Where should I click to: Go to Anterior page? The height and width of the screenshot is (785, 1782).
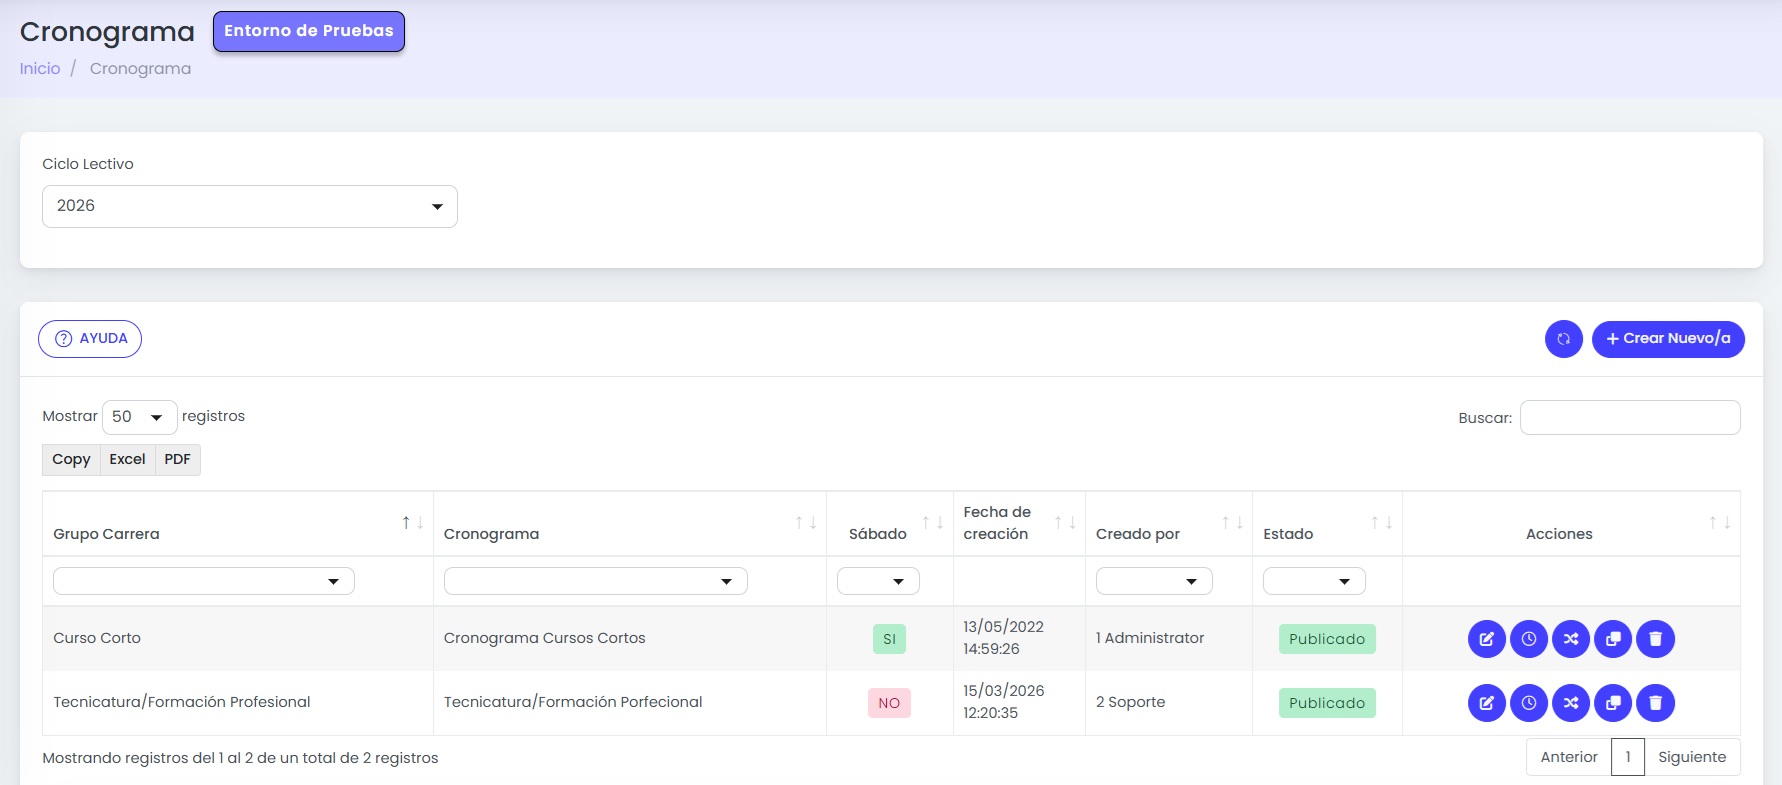click(1569, 757)
